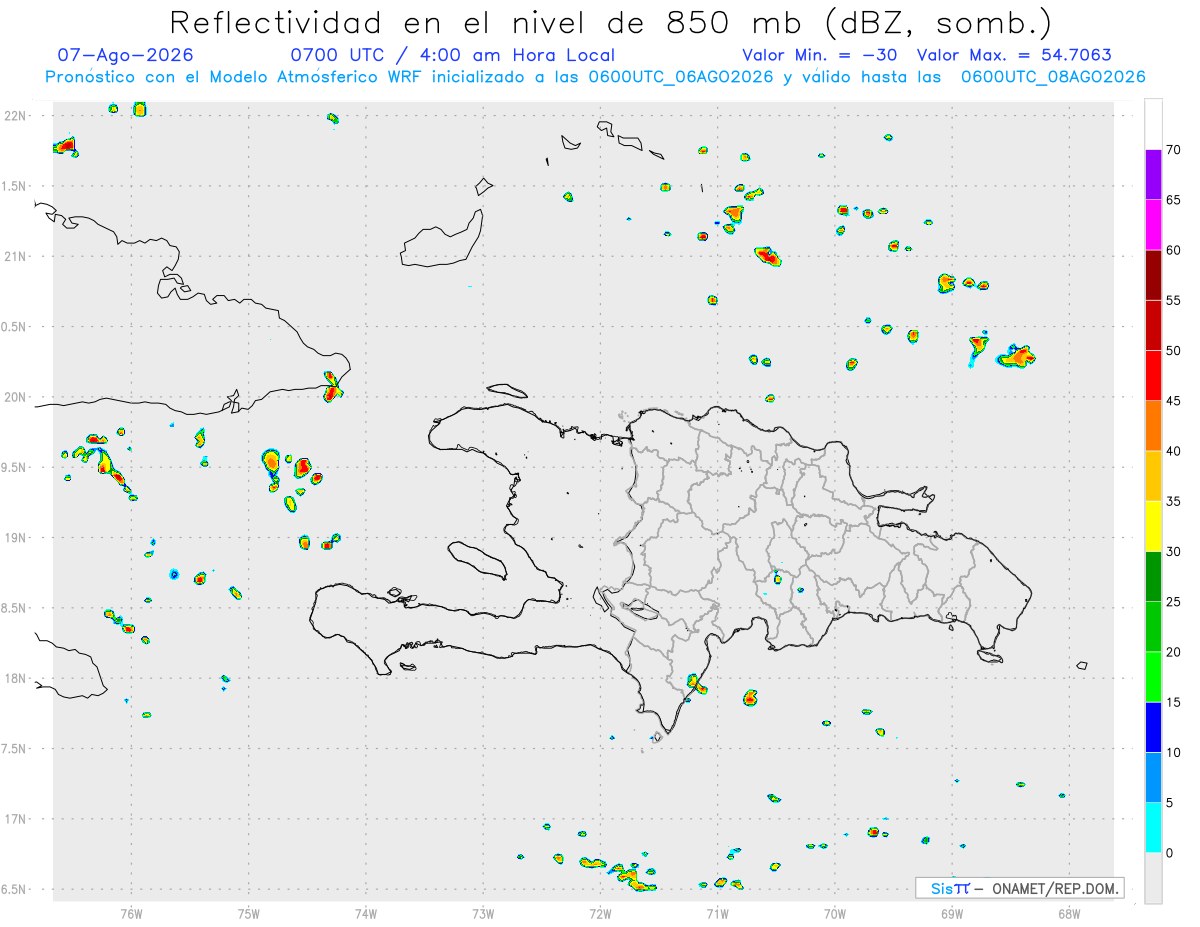
Task: Click the longitude label "72W"
Action: pyautogui.click(x=600, y=913)
